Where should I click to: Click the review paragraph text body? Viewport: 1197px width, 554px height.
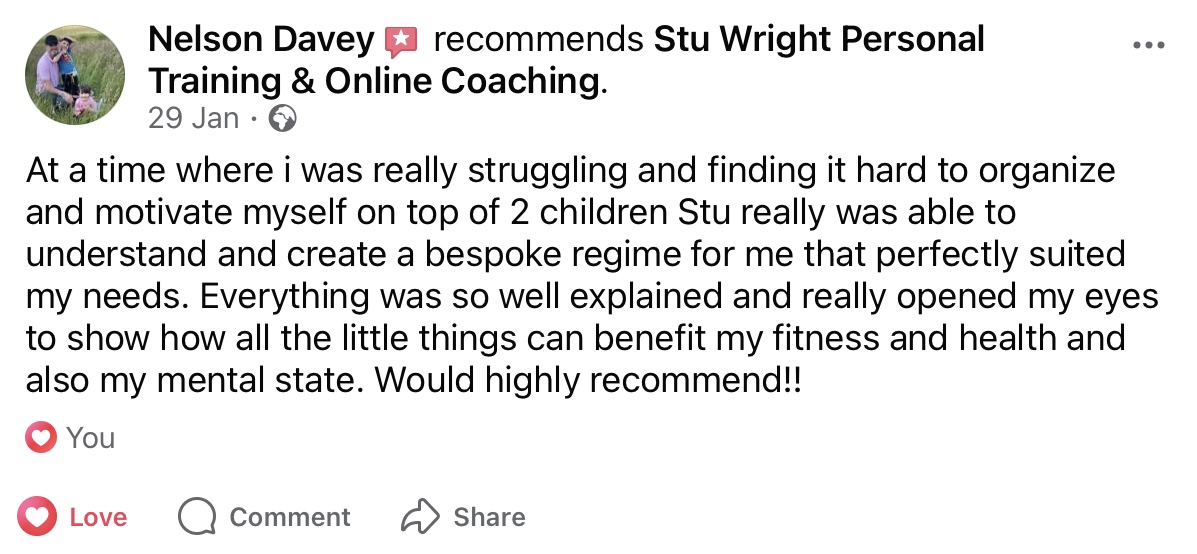[570, 255]
